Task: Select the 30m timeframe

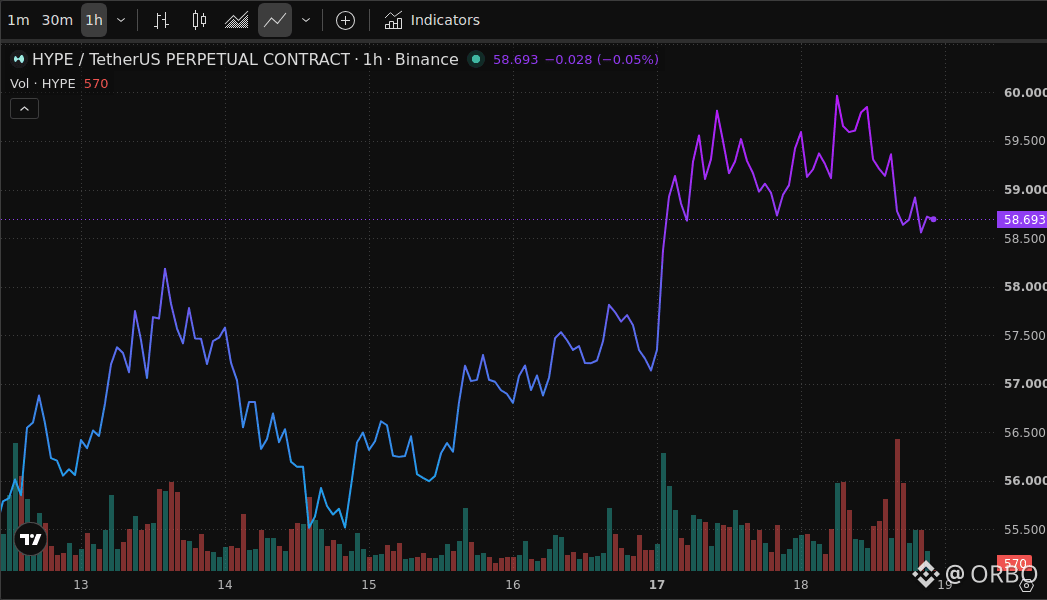Action: coord(57,20)
